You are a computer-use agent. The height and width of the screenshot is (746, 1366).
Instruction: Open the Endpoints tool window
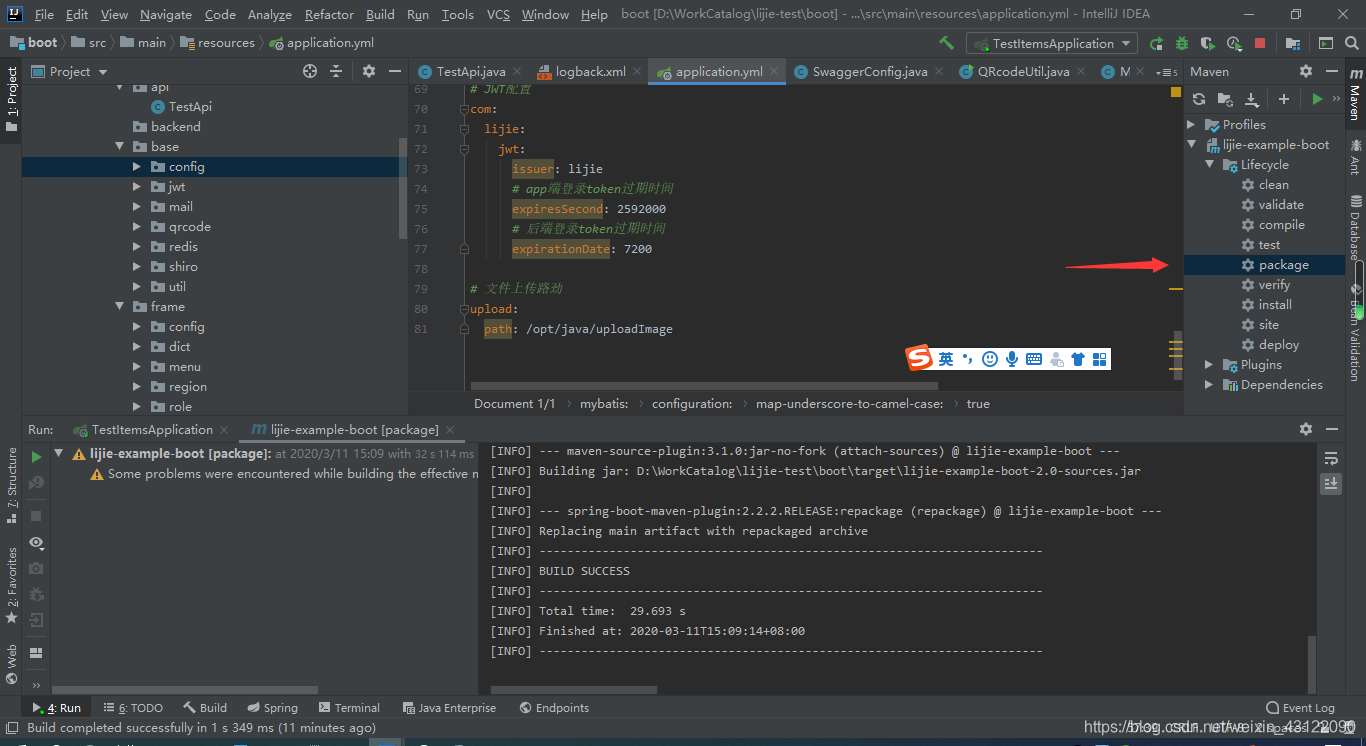554,708
